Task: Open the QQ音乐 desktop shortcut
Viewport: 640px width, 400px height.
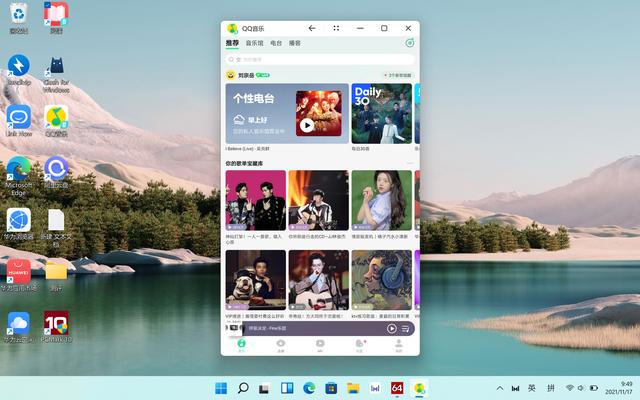Action: 56,121
